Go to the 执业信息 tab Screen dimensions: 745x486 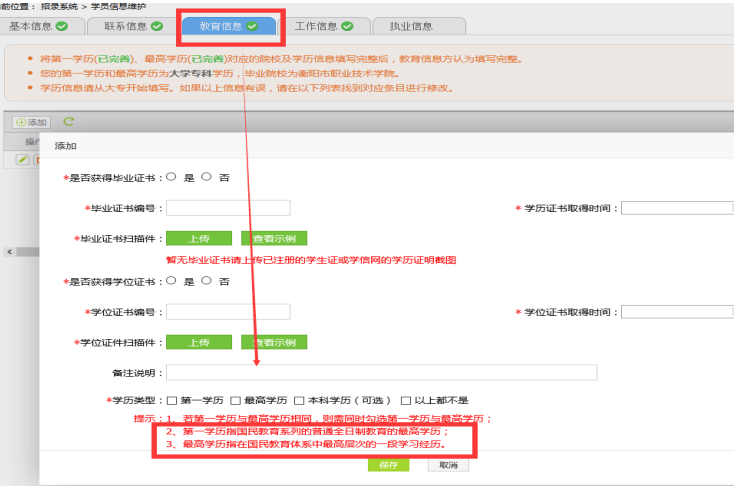(x=409, y=26)
